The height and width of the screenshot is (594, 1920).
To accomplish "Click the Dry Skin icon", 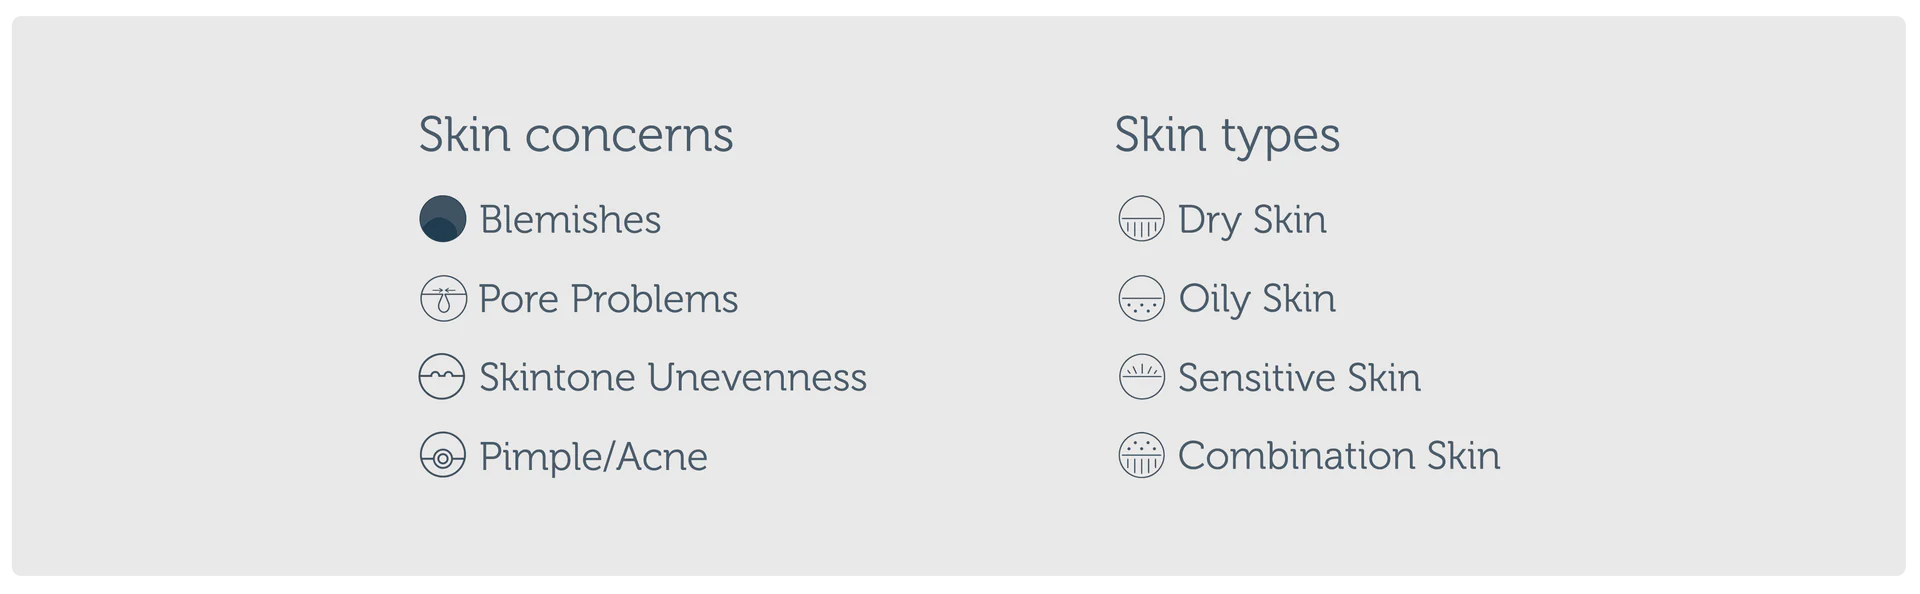I will (x=1141, y=219).
